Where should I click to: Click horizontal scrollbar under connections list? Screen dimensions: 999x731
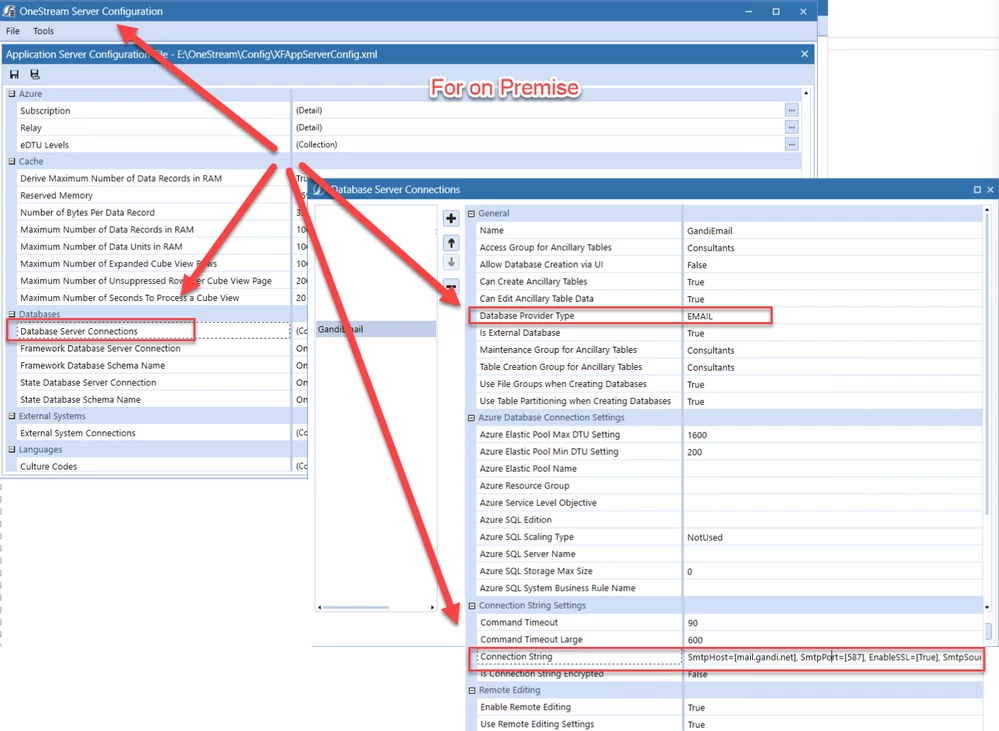point(357,607)
